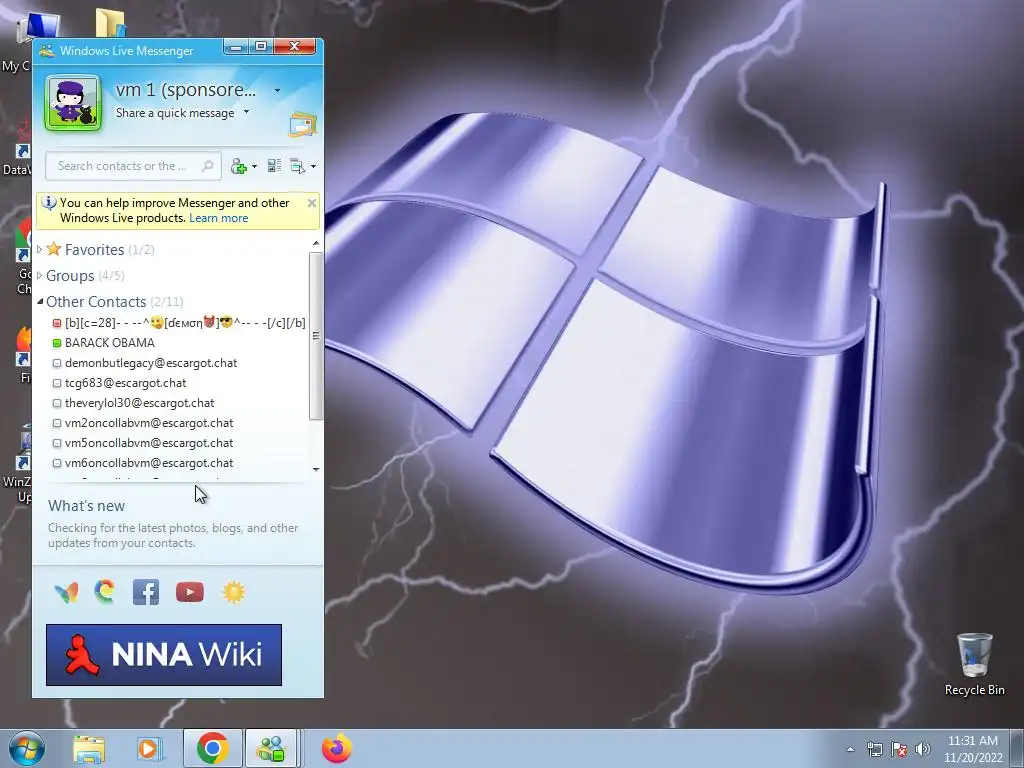This screenshot has width=1024, height=768.
Task: Click the Messenger taskbar button
Action: coord(272,748)
